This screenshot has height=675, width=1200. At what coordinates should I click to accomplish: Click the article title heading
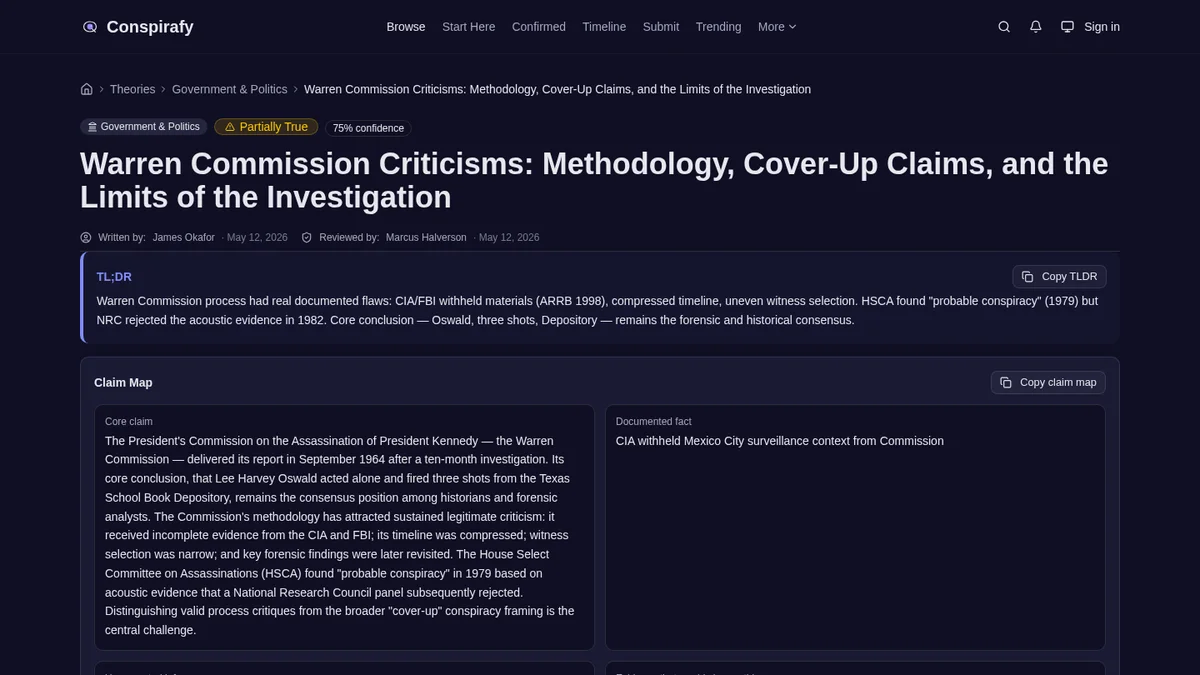[x=594, y=180]
